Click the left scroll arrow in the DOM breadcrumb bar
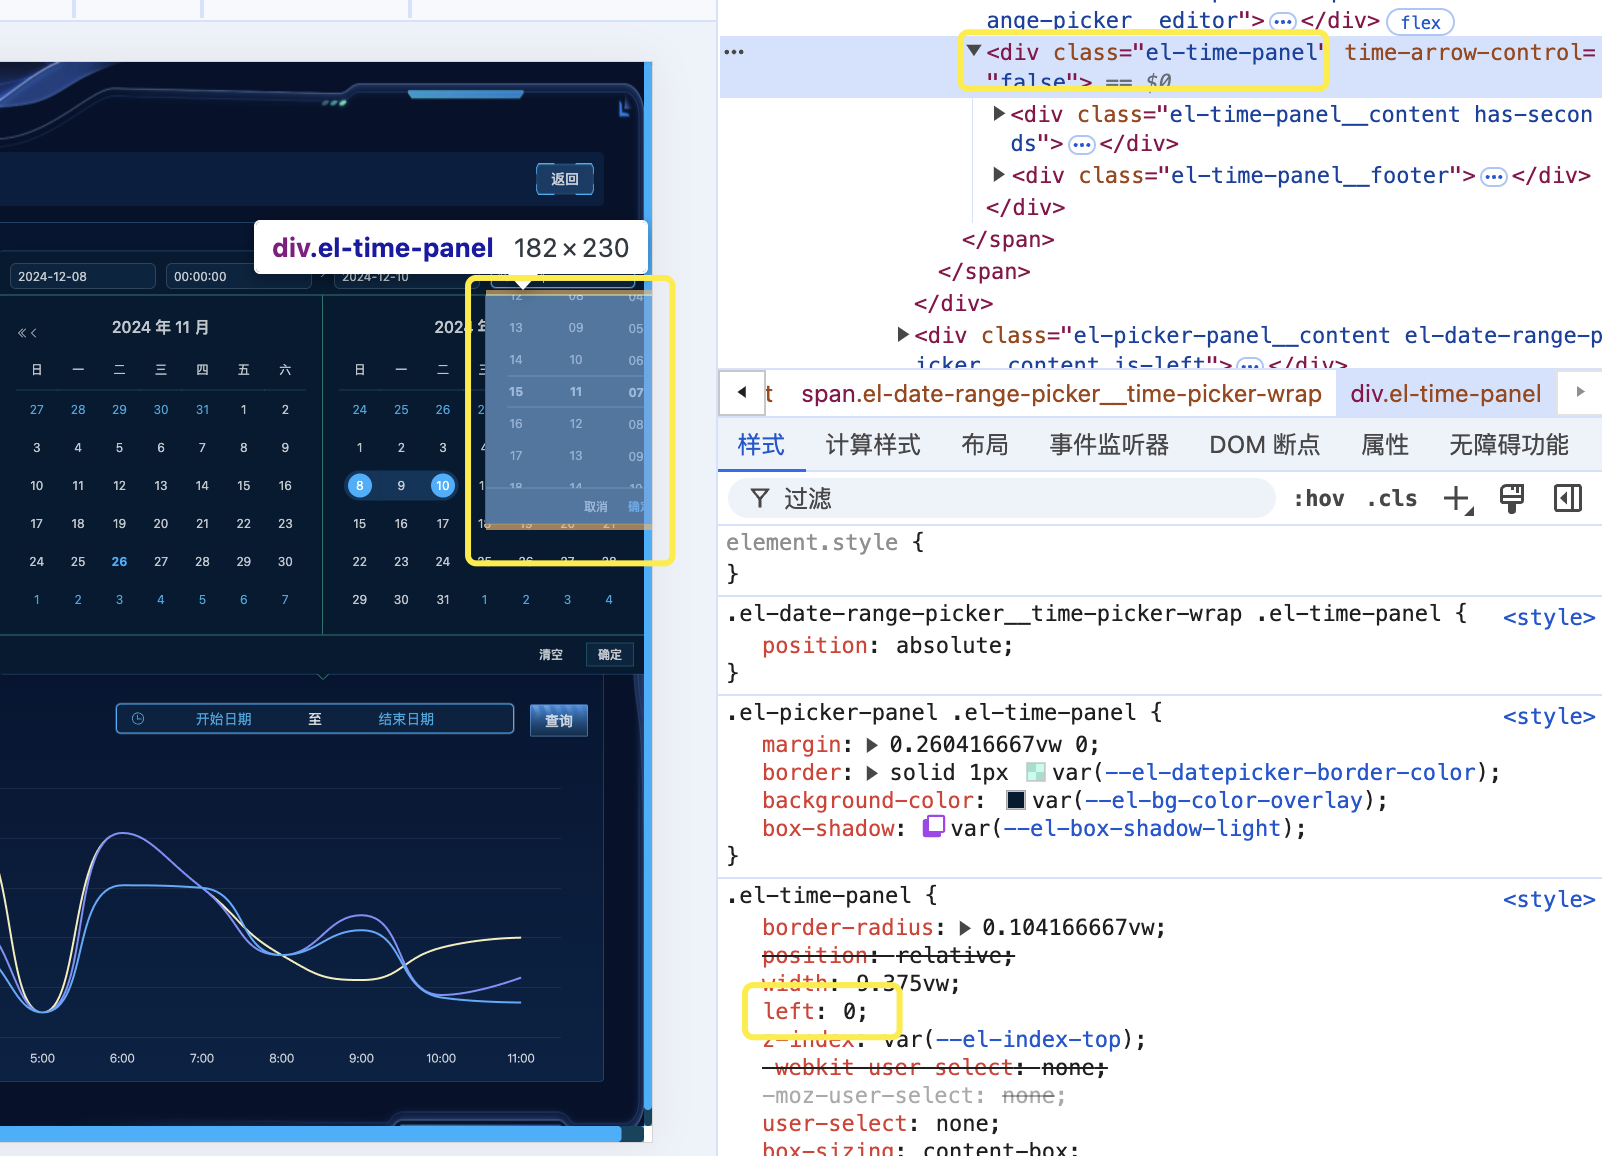Screen dimensions: 1602x1156 coord(741,393)
